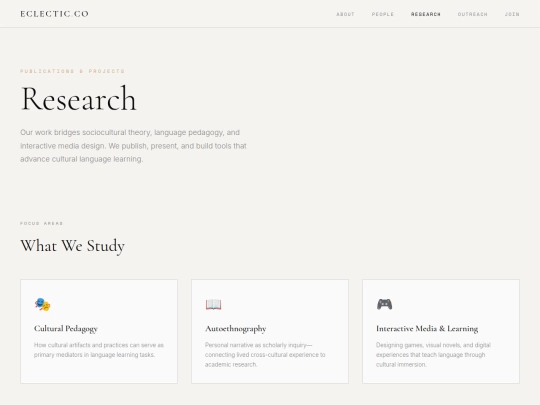The width and height of the screenshot is (540, 405).
Task: Open the Autoethnography card title
Action: pos(236,329)
